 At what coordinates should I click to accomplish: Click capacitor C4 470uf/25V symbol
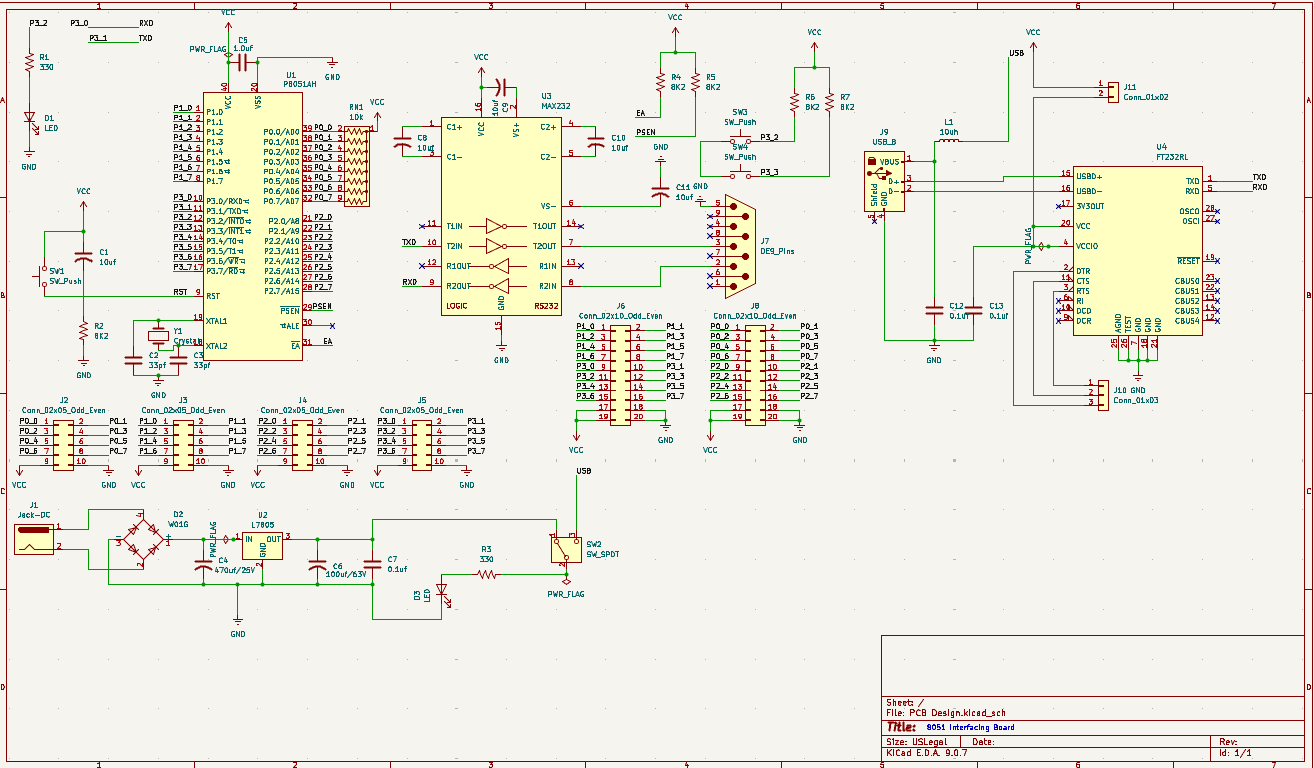[x=204, y=565]
